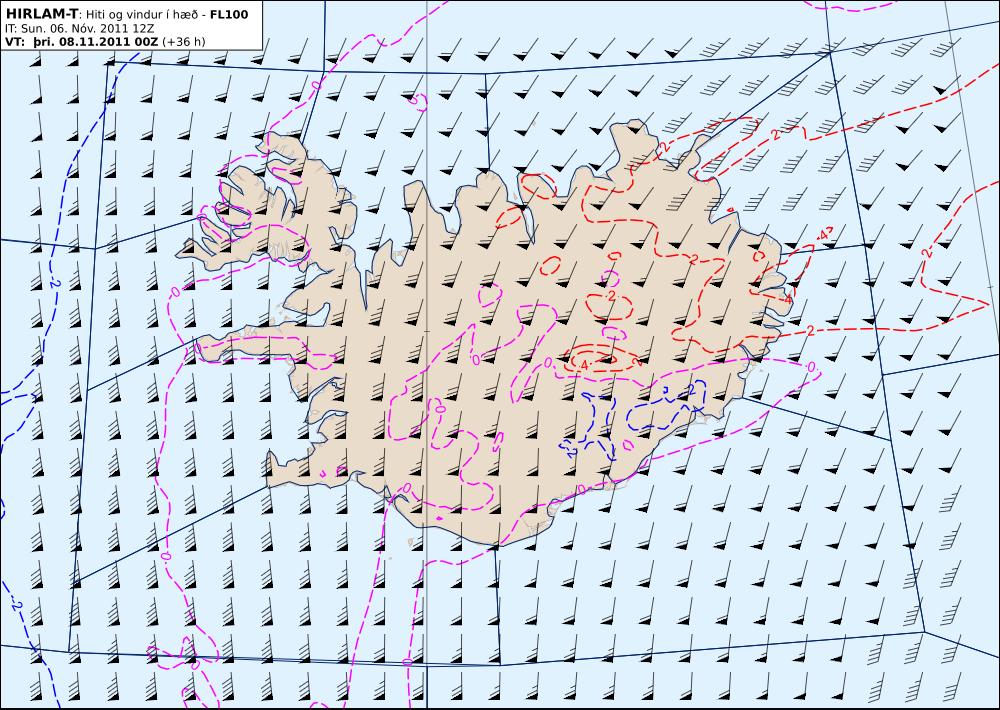Click the FL100 flight level label
Screen dimensions: 1000x710
click(x=229, y=15)
